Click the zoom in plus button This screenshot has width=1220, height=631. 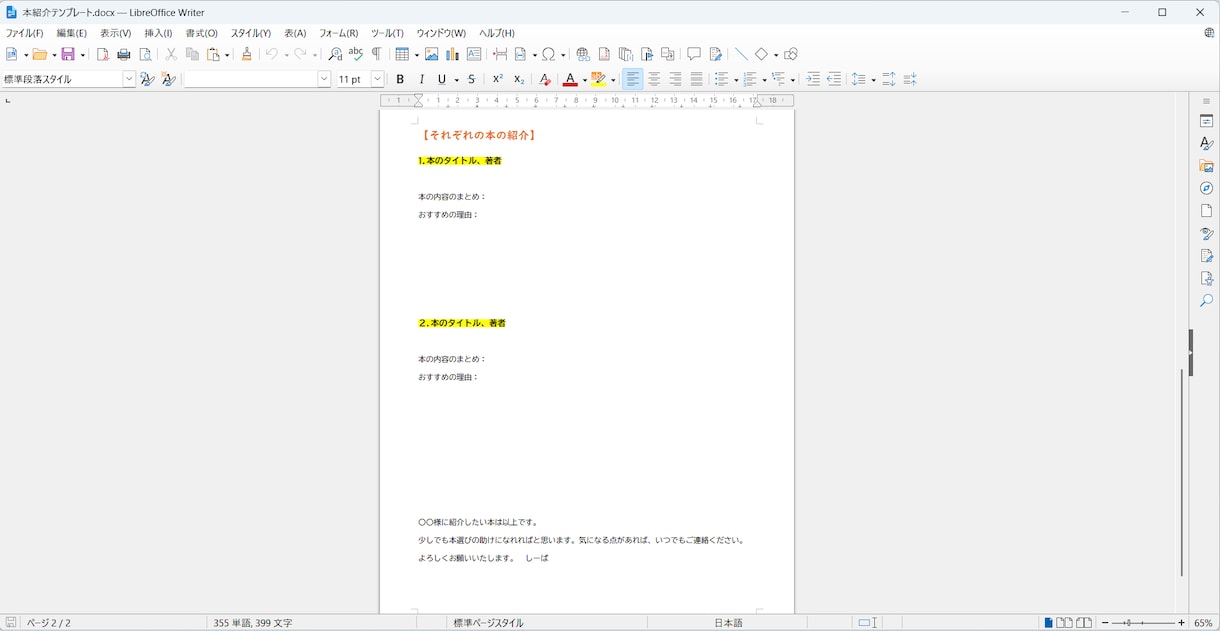[1181, 623]
